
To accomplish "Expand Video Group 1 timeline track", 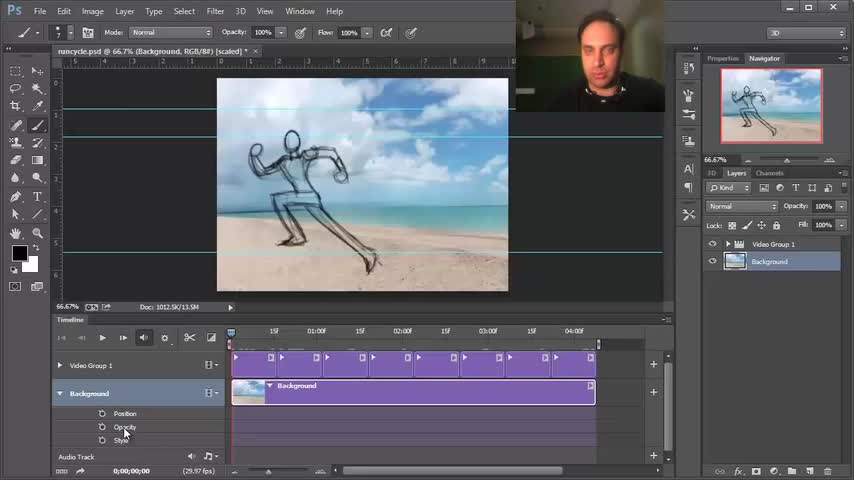I will 60,366.
